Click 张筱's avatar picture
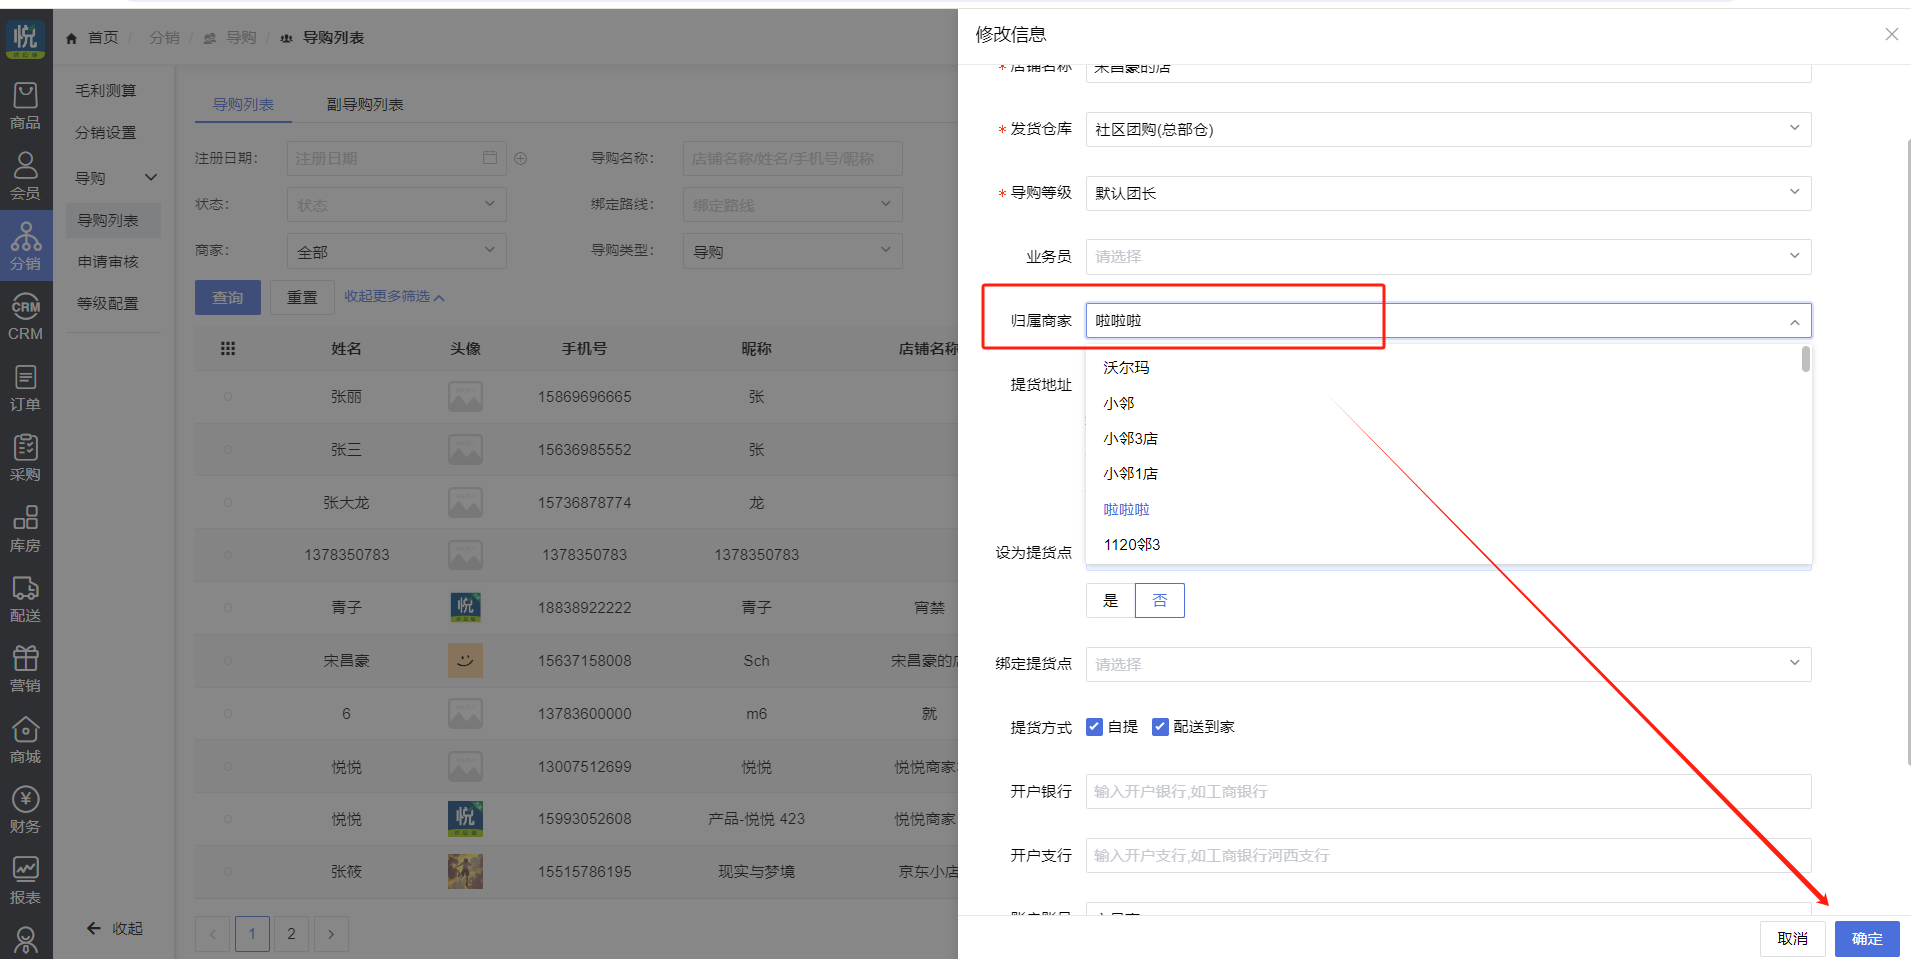The image size is (1911, 959). coord(465,872)
